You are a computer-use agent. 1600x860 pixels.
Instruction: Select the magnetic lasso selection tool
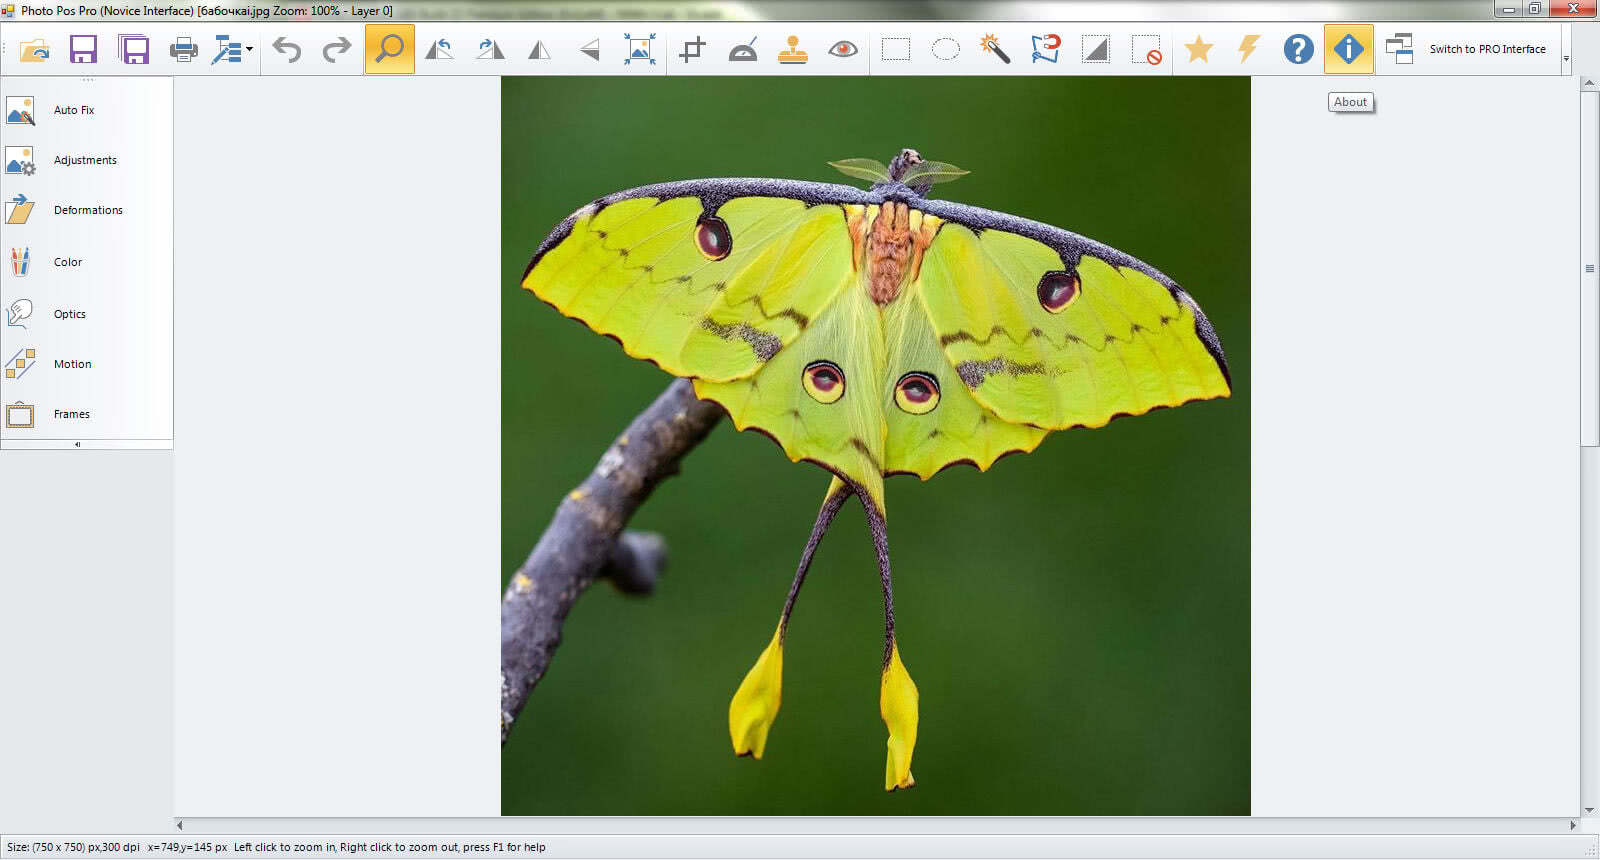[1045, 49]
